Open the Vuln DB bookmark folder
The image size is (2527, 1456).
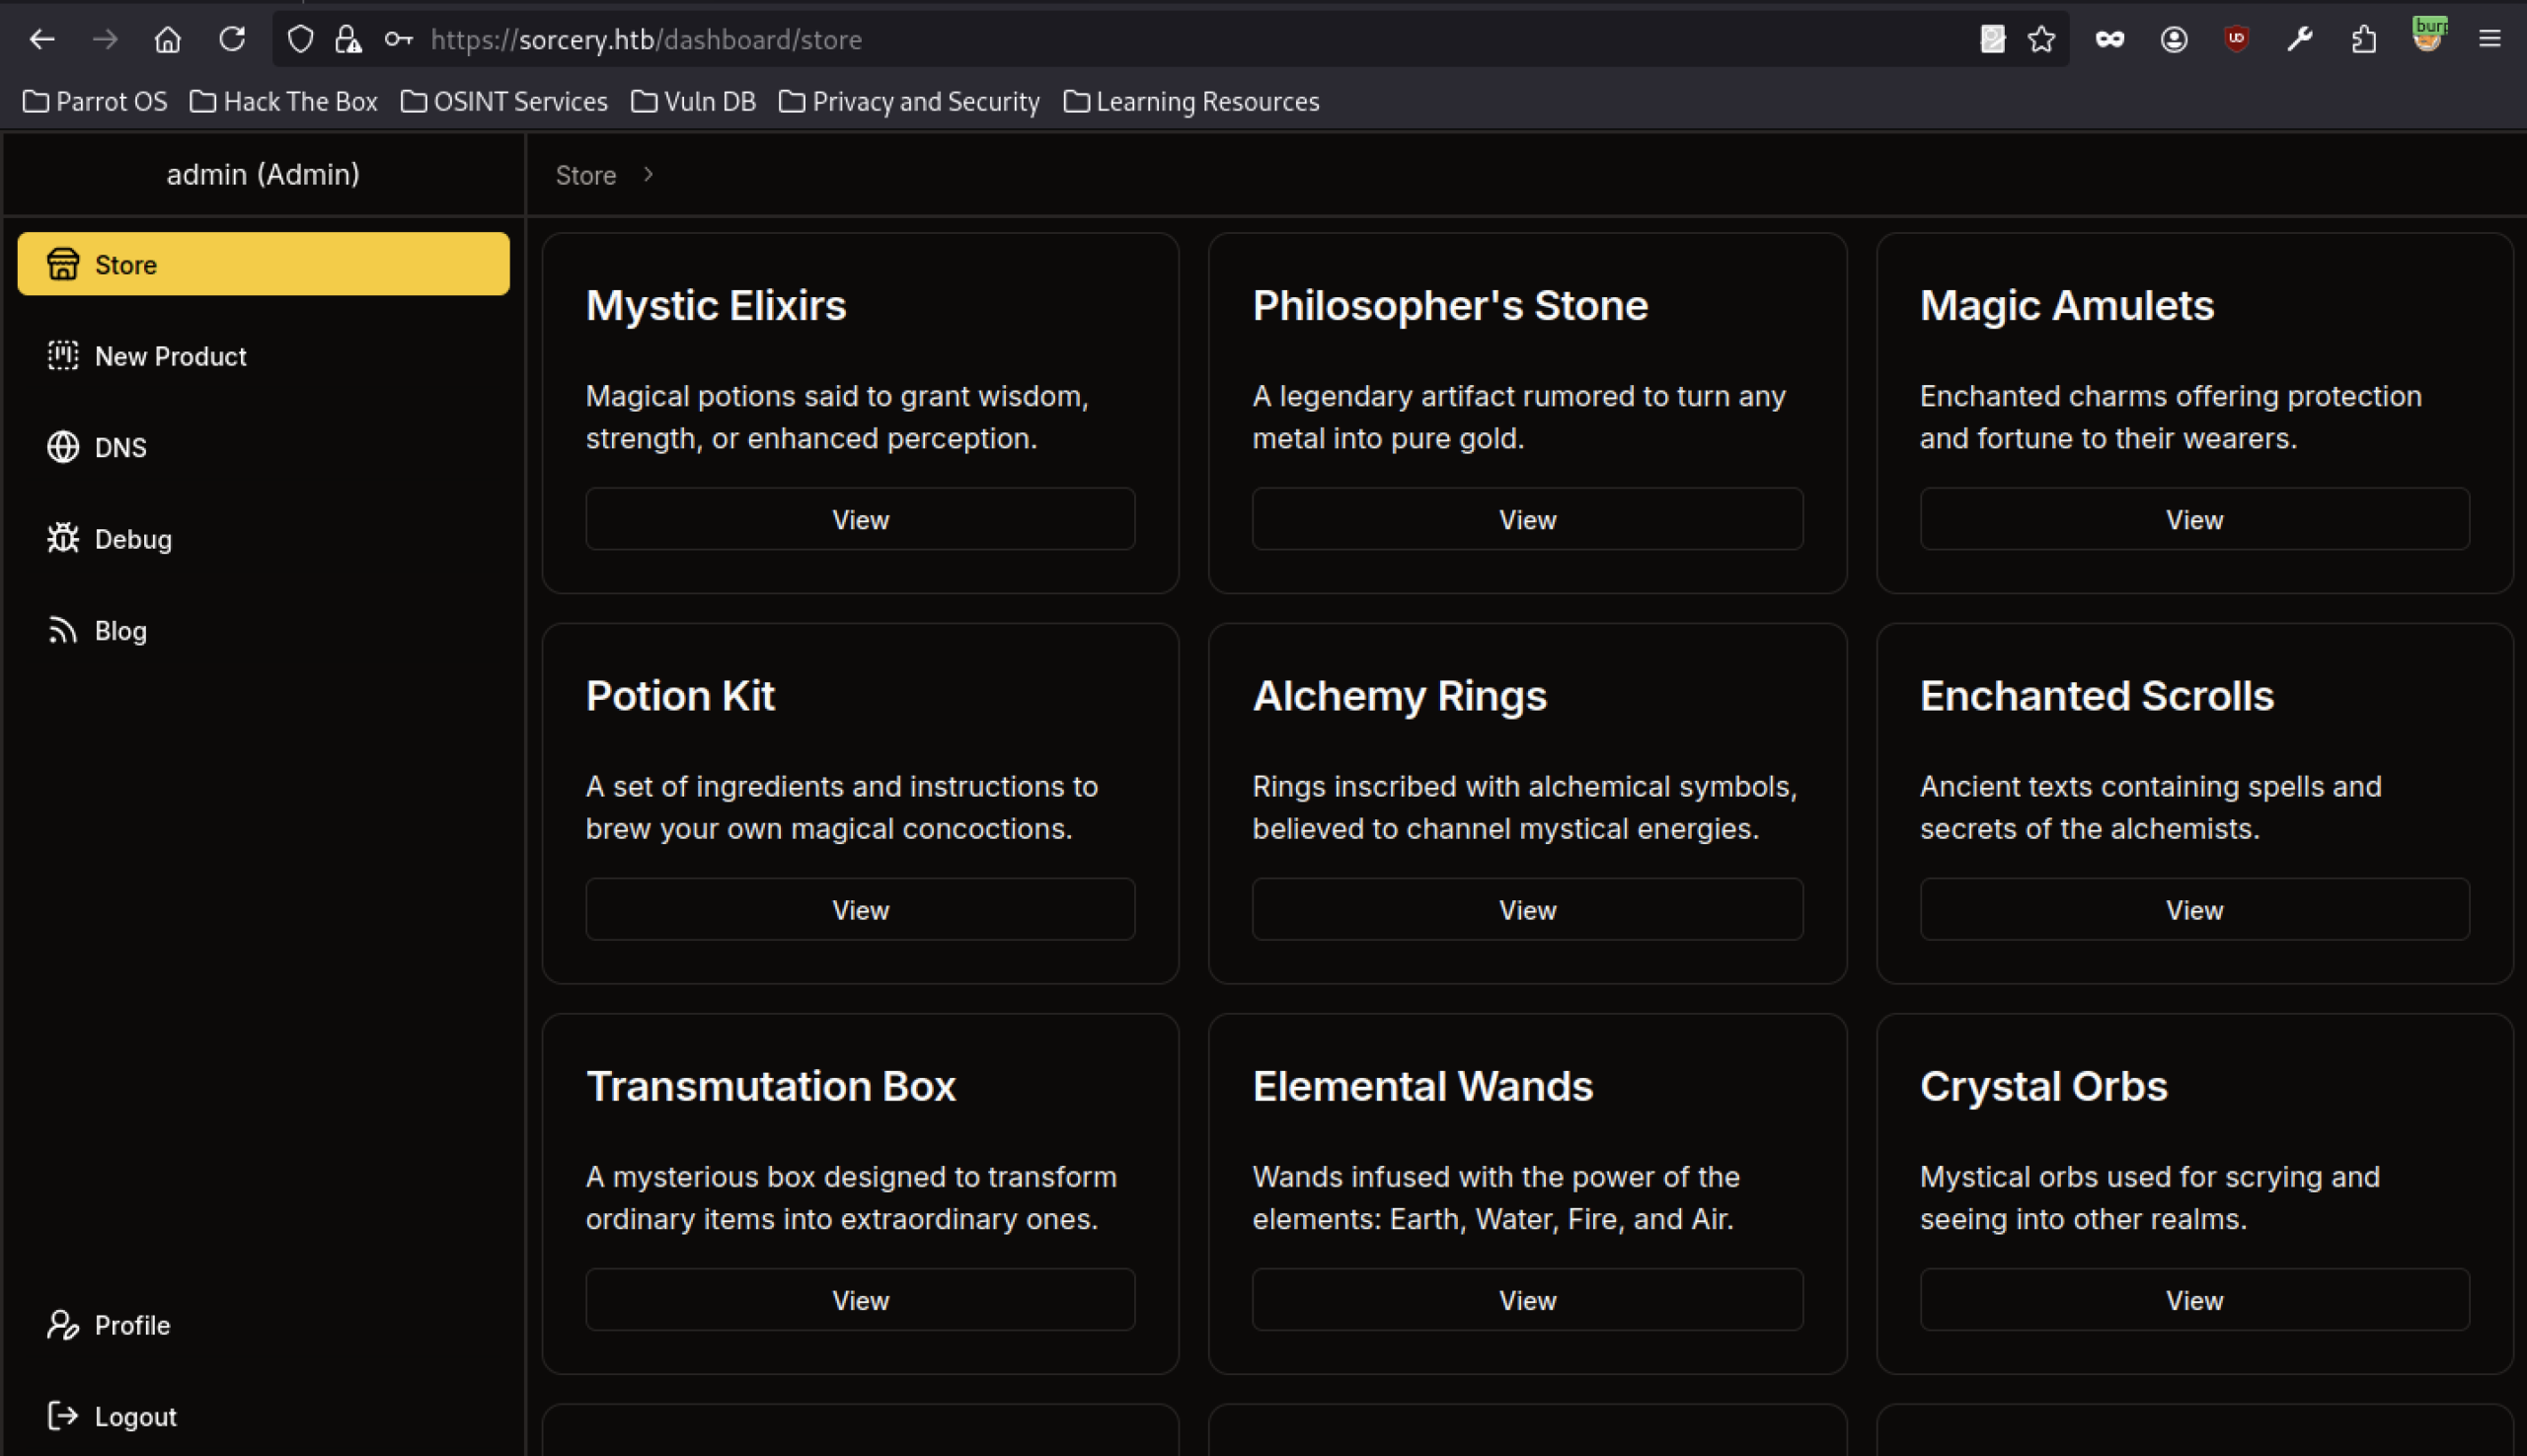coord(693,101)
